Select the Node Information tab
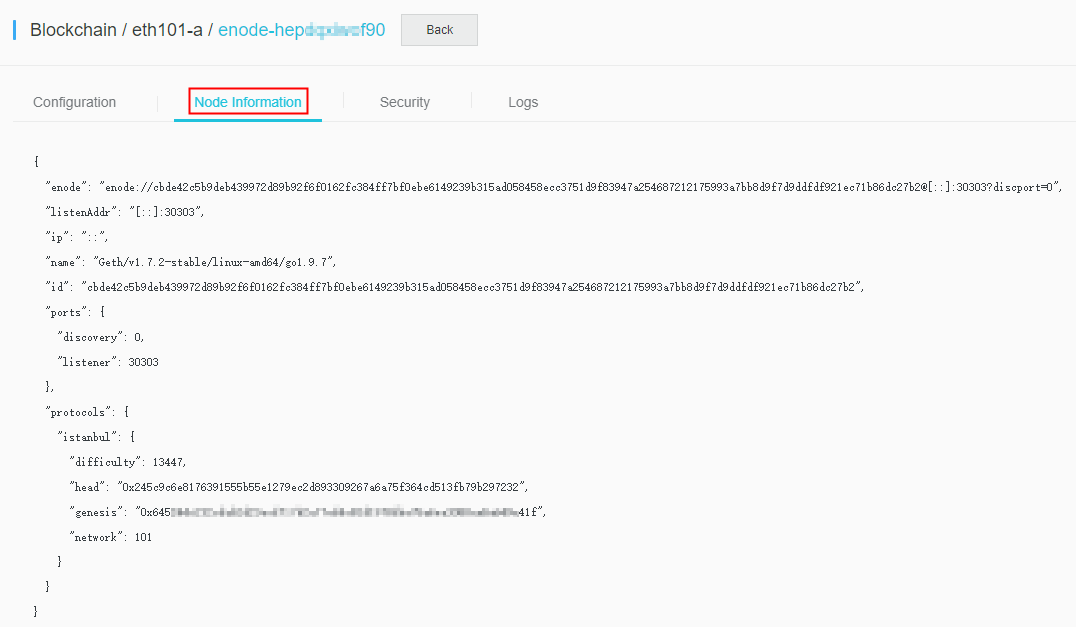Viewport: 1076px width, 627px height. click(248, 102)
